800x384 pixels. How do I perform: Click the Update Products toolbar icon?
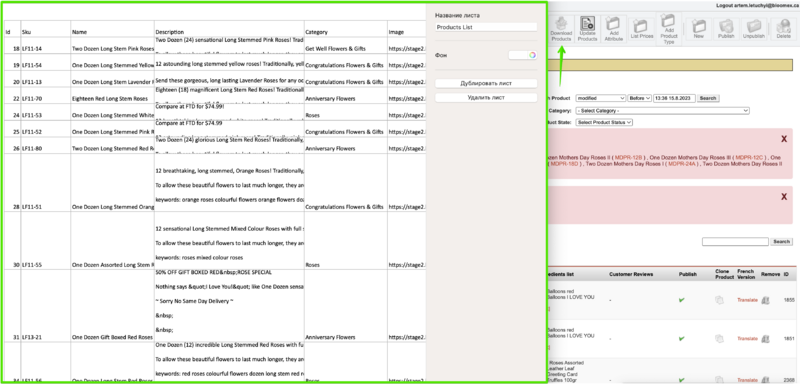(x=587, y=29)
